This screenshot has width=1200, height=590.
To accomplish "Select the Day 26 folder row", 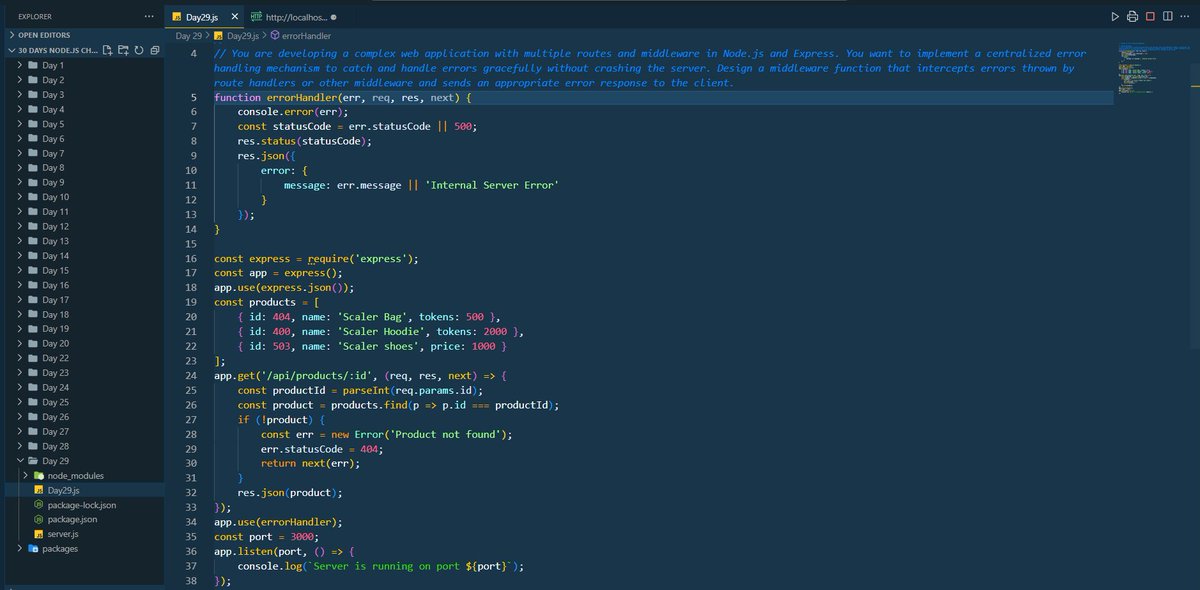I will (x=82, y=417).
